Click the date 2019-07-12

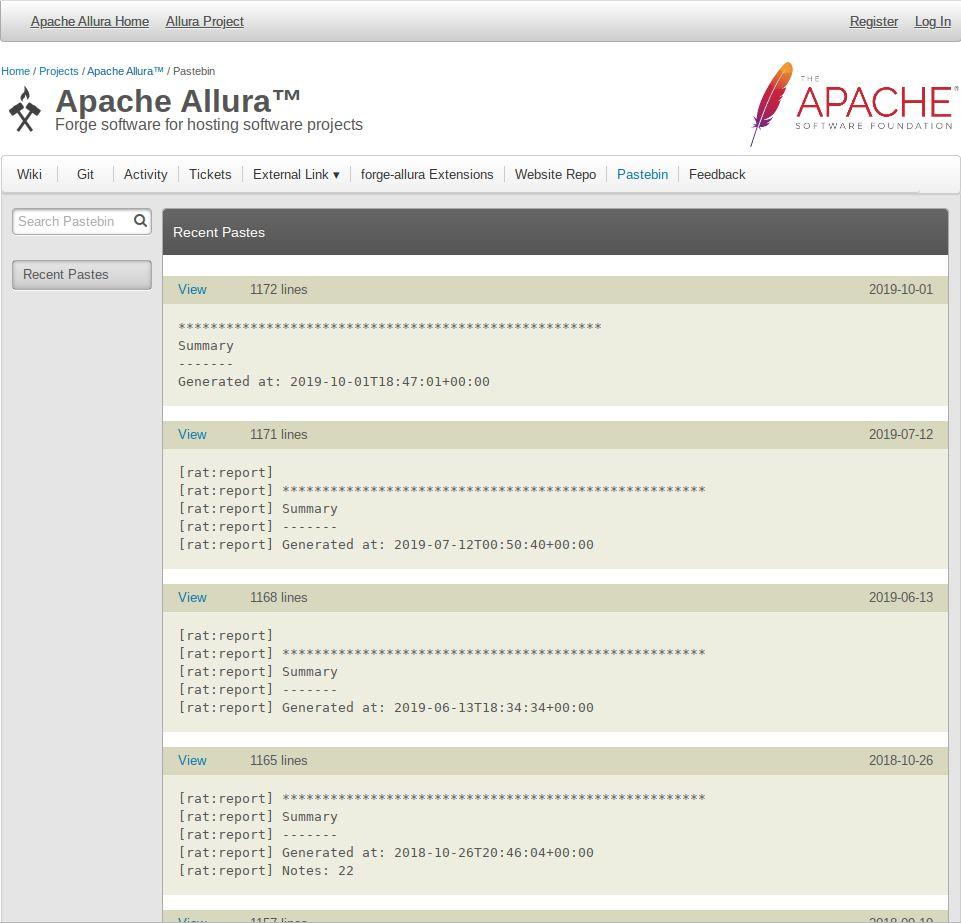pos(901,435)
